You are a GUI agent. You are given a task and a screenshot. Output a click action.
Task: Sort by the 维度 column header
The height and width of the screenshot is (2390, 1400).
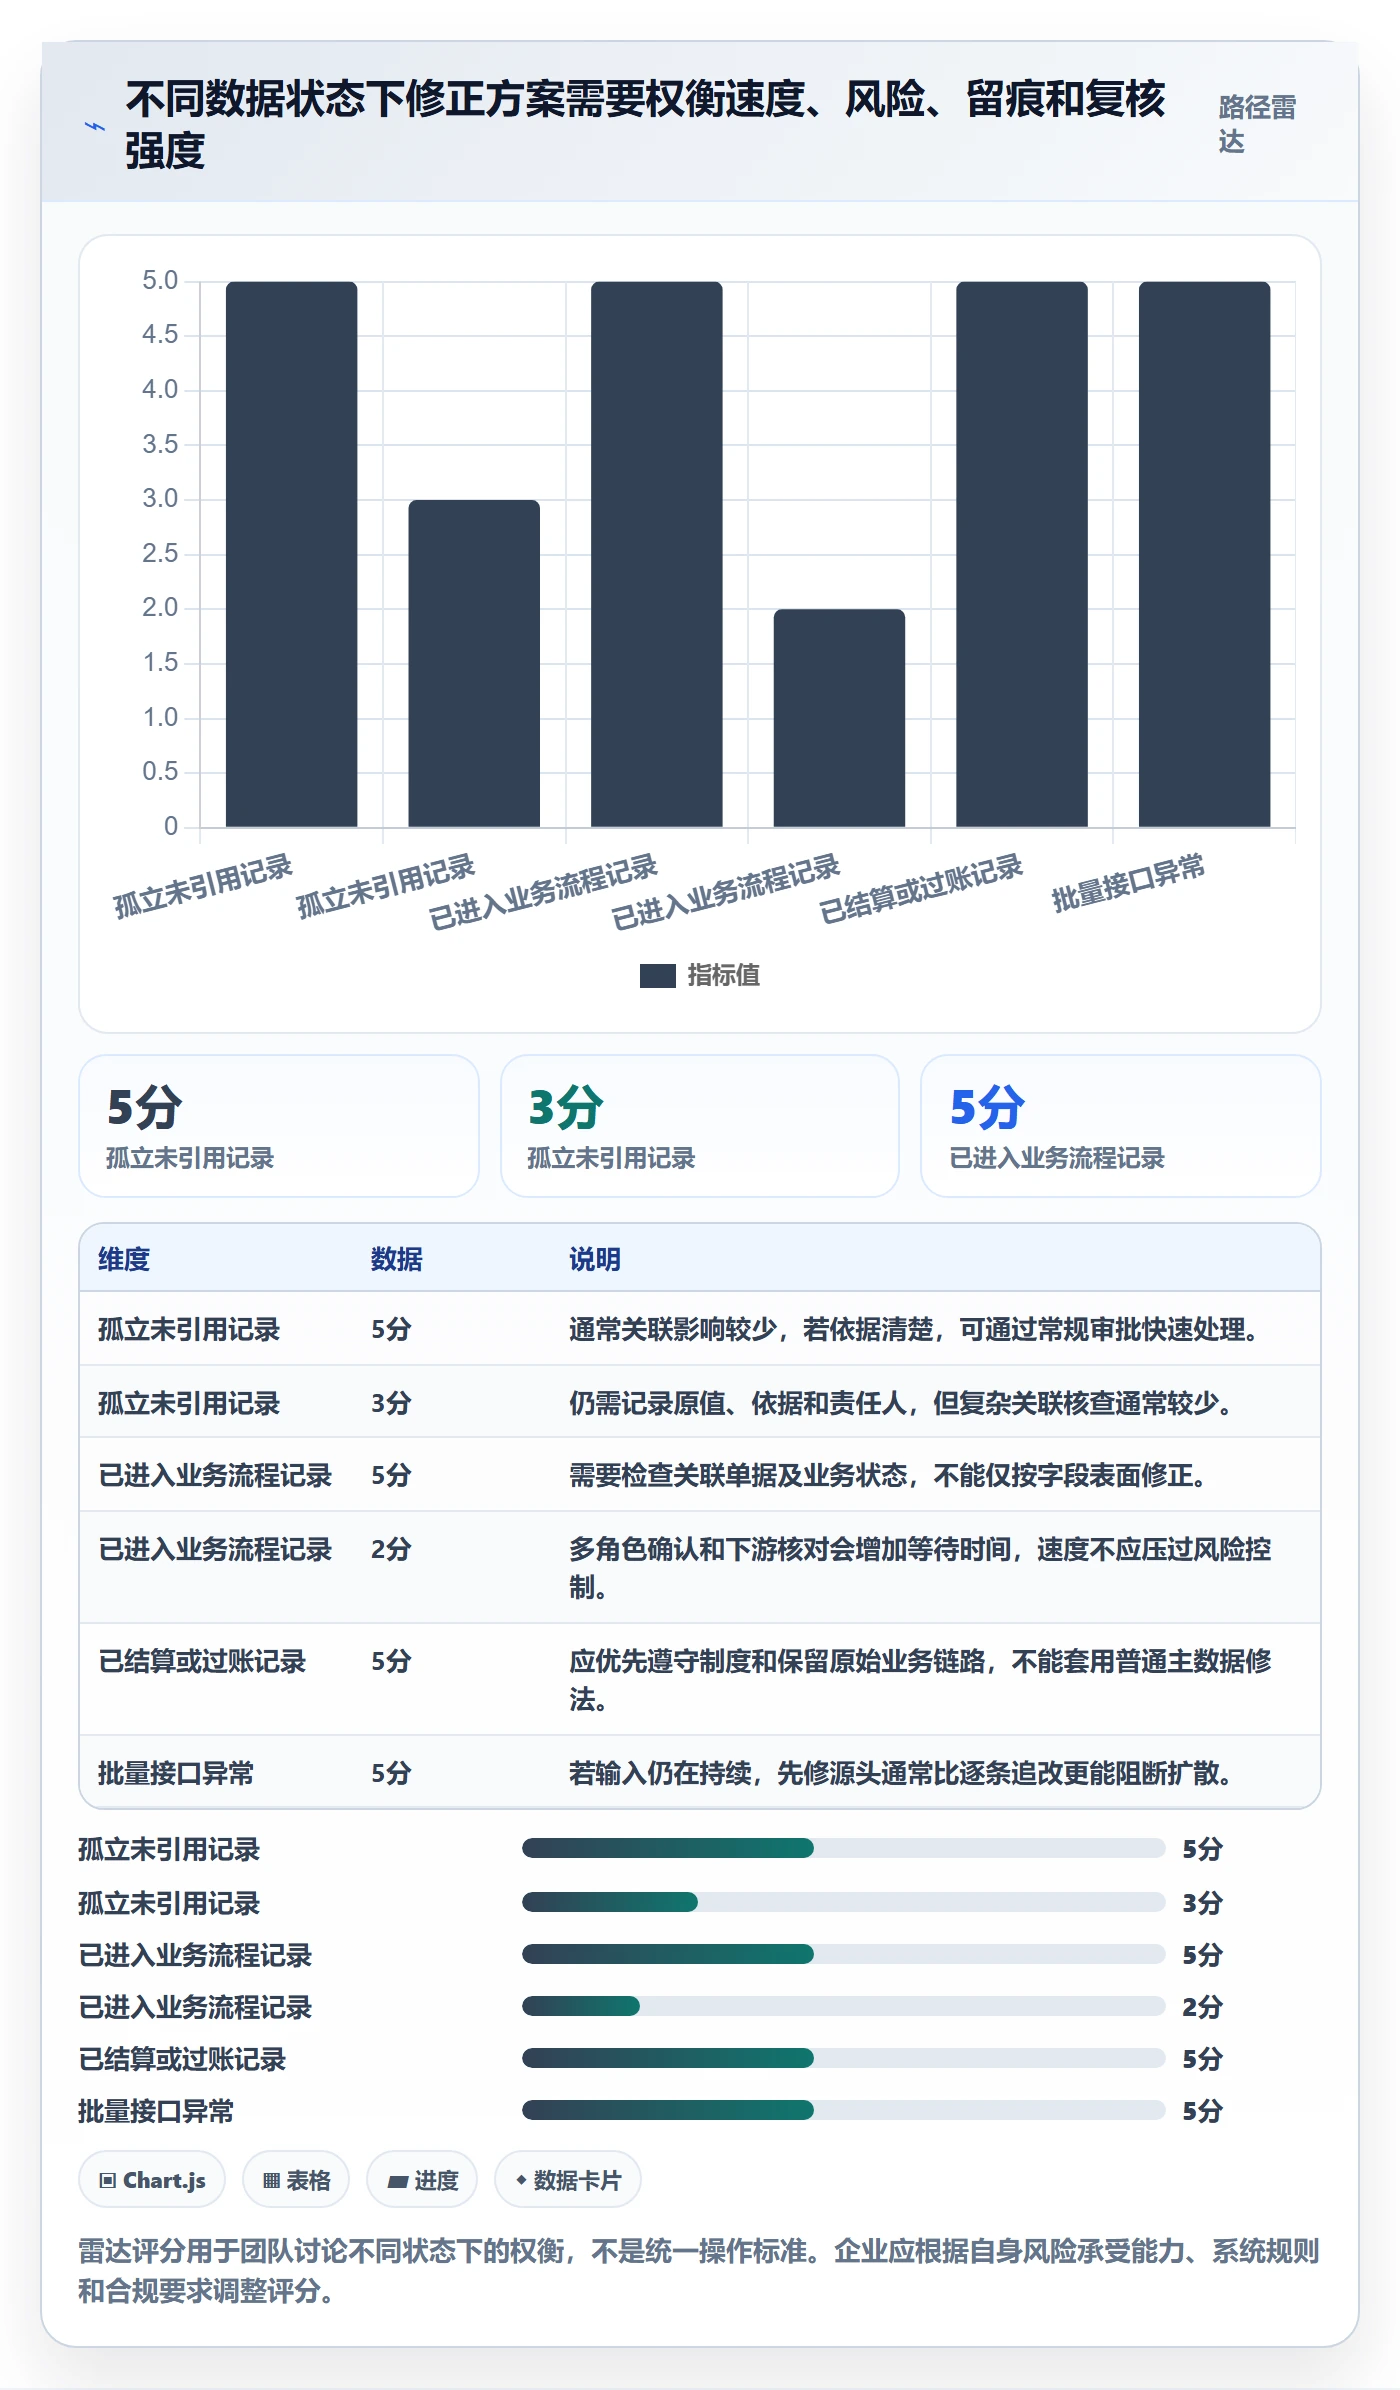pyautogui.click(x=124, y=1259)
